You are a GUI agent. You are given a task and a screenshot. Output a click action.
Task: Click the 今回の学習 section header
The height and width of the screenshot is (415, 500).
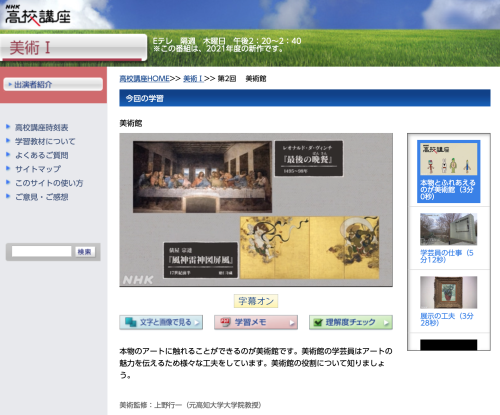click(305, 98)
